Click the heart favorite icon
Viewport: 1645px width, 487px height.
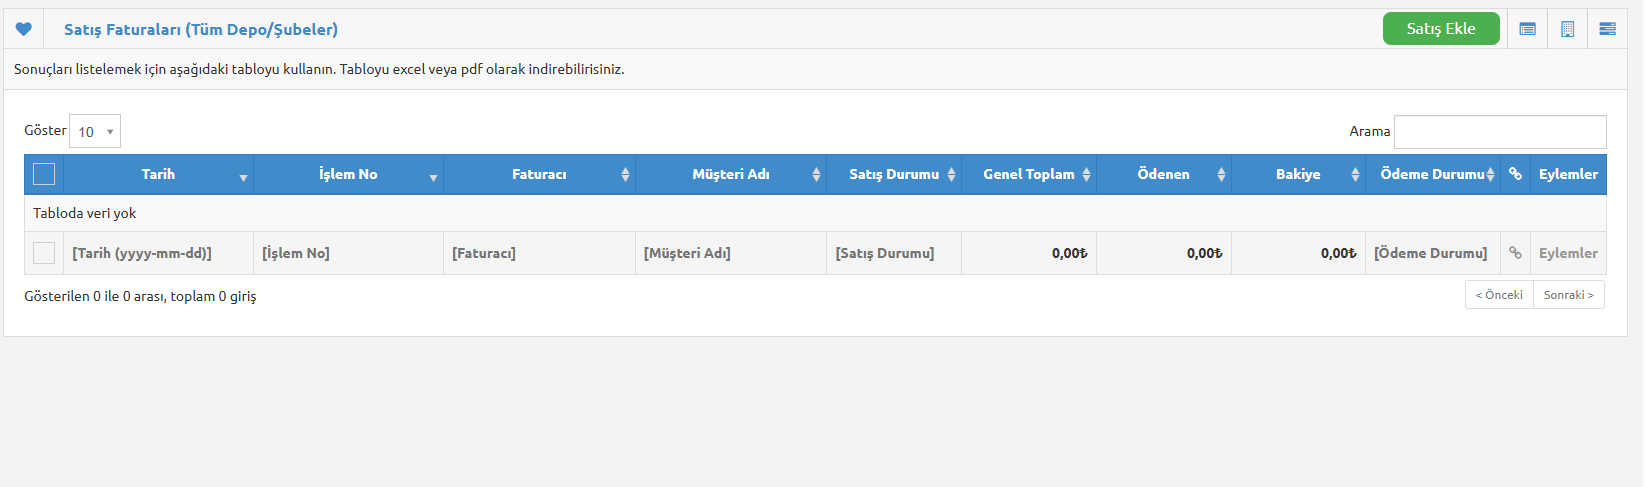tap(23, 29)
